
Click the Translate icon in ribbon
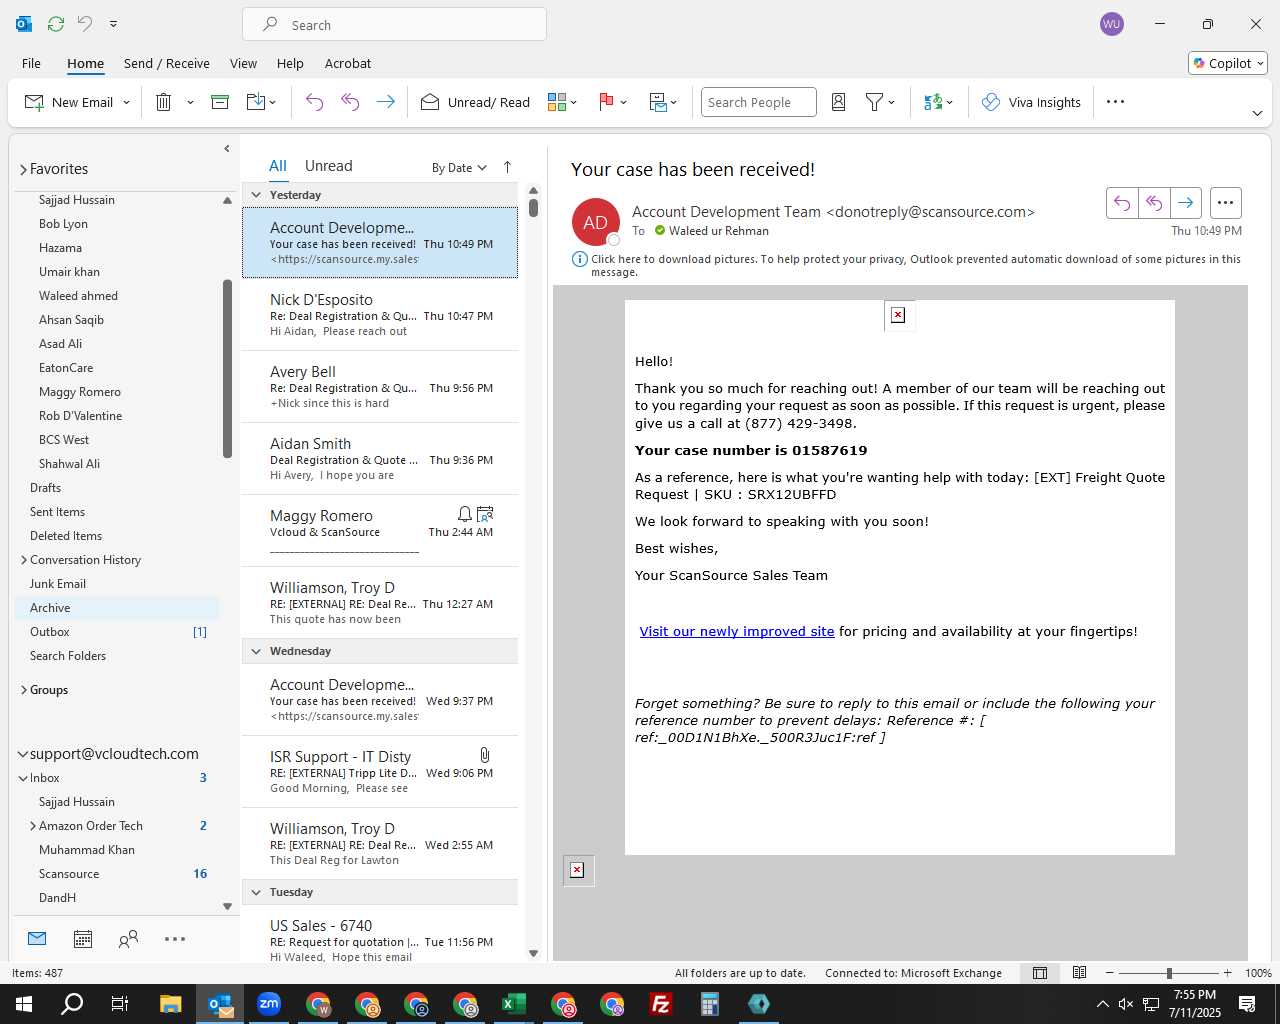(933, 102)
